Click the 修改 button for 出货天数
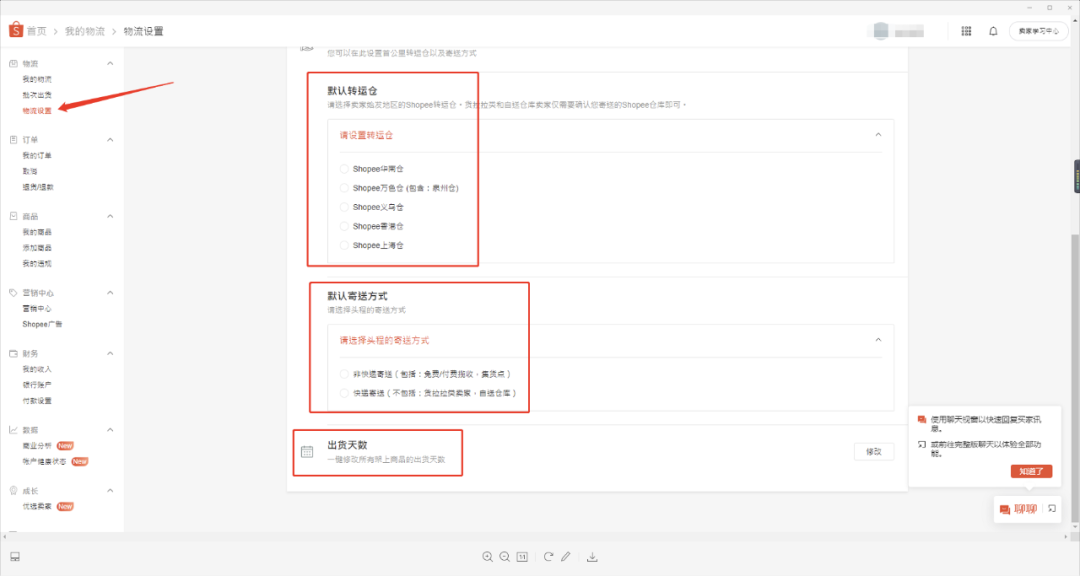Viewport: 1080px width, 576px height. (x=872, y=451)
